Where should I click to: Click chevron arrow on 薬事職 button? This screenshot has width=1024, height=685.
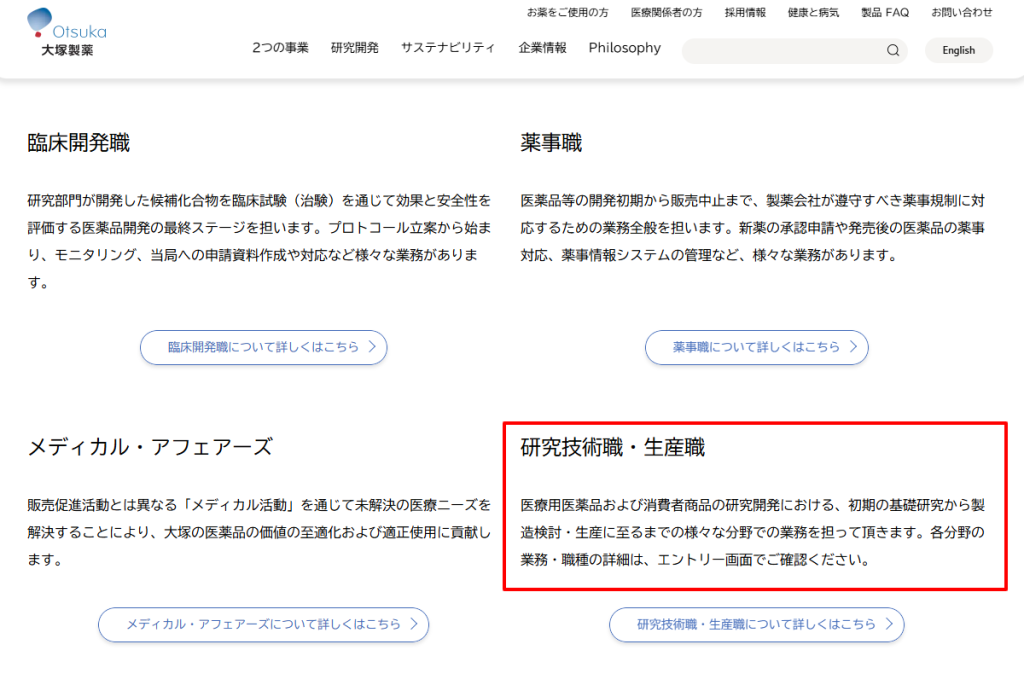(853, 347)
